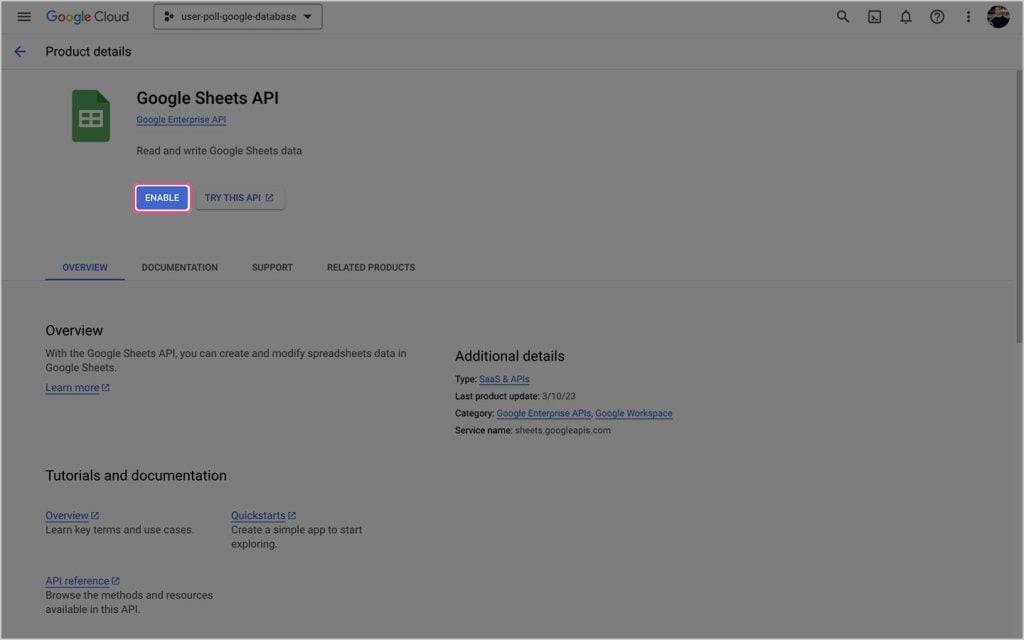1024x640 pixels.
Task: Click the Read and write Google Sheets data text
Action: pyautogui.click(x=219, y=151)
